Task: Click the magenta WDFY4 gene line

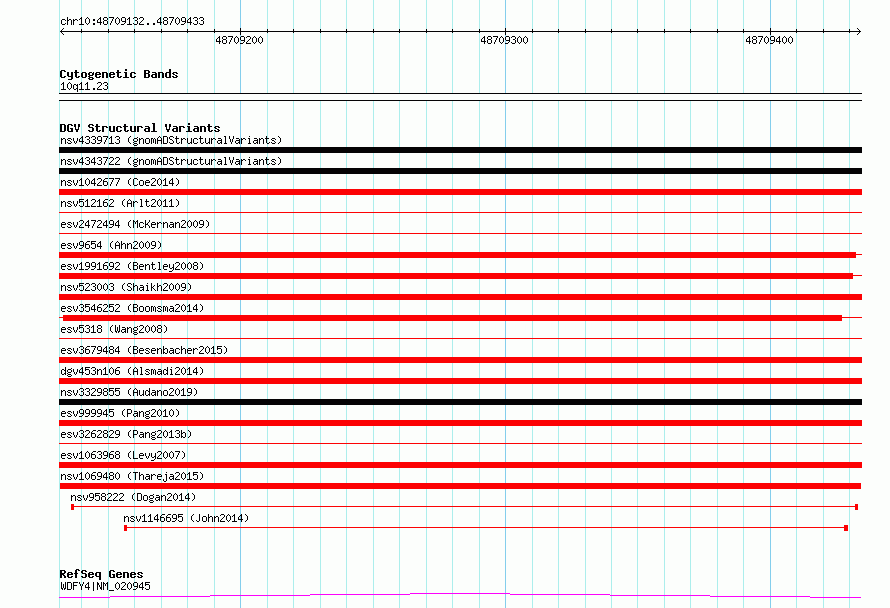Action: [460, 595]
